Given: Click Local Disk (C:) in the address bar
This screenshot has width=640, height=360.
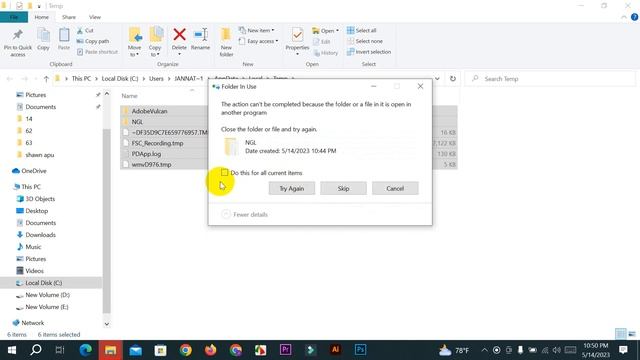Looking at the screenshot, I should click(x=120, y=79).
